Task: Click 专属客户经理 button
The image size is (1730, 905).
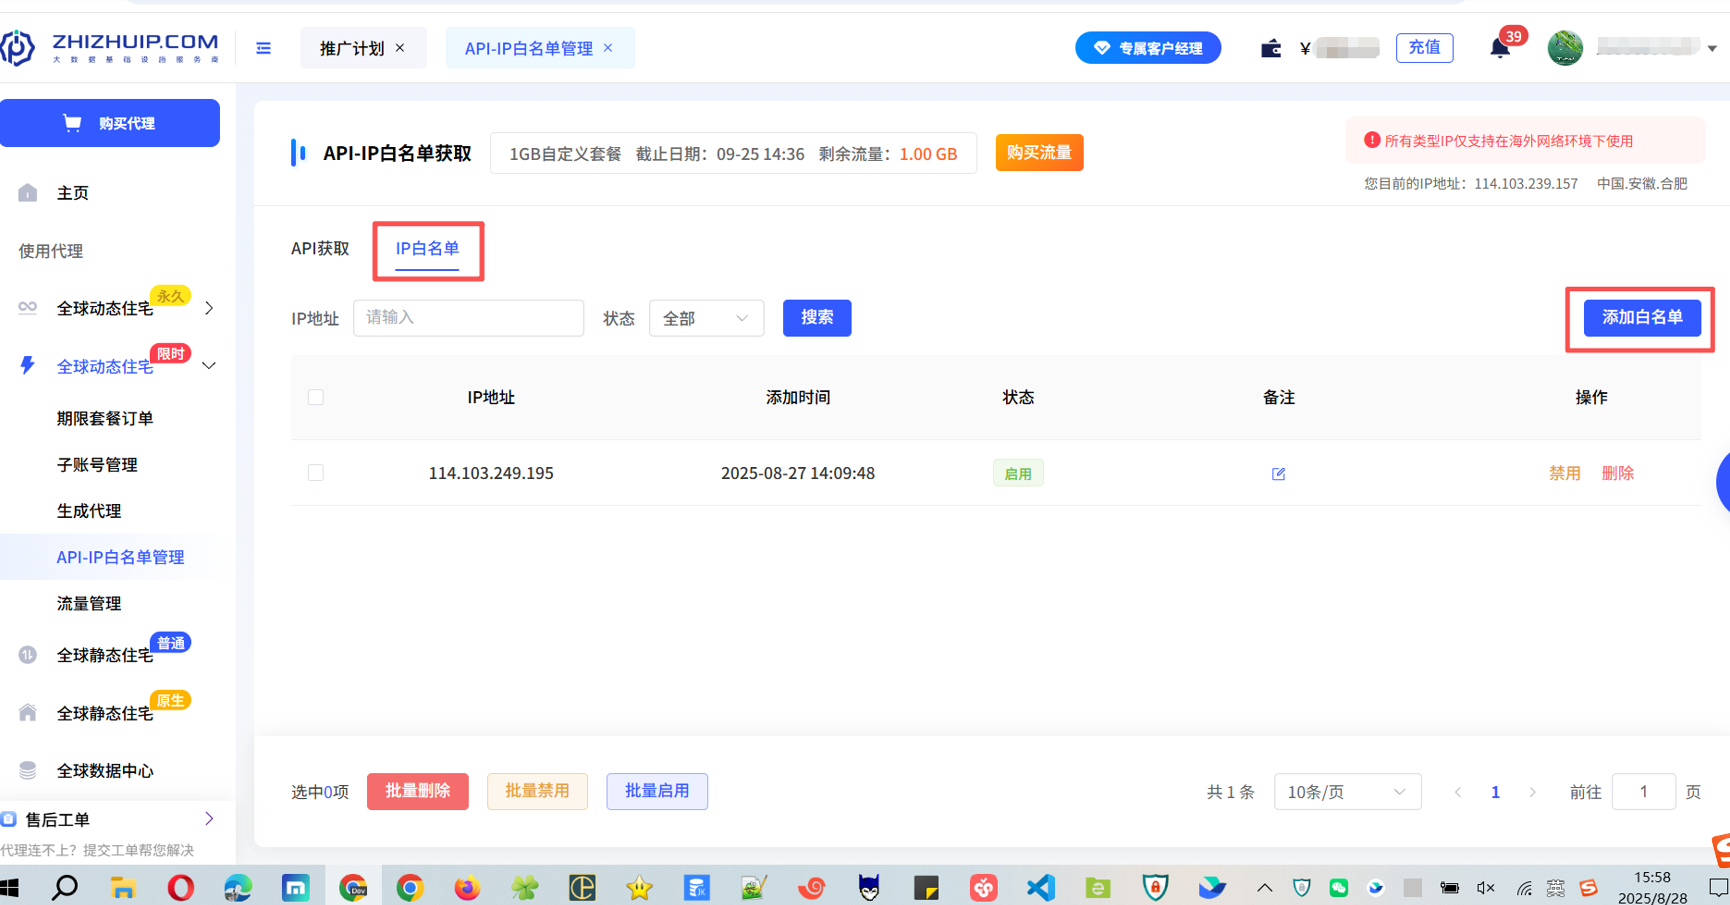Action: click(1148, 48)
